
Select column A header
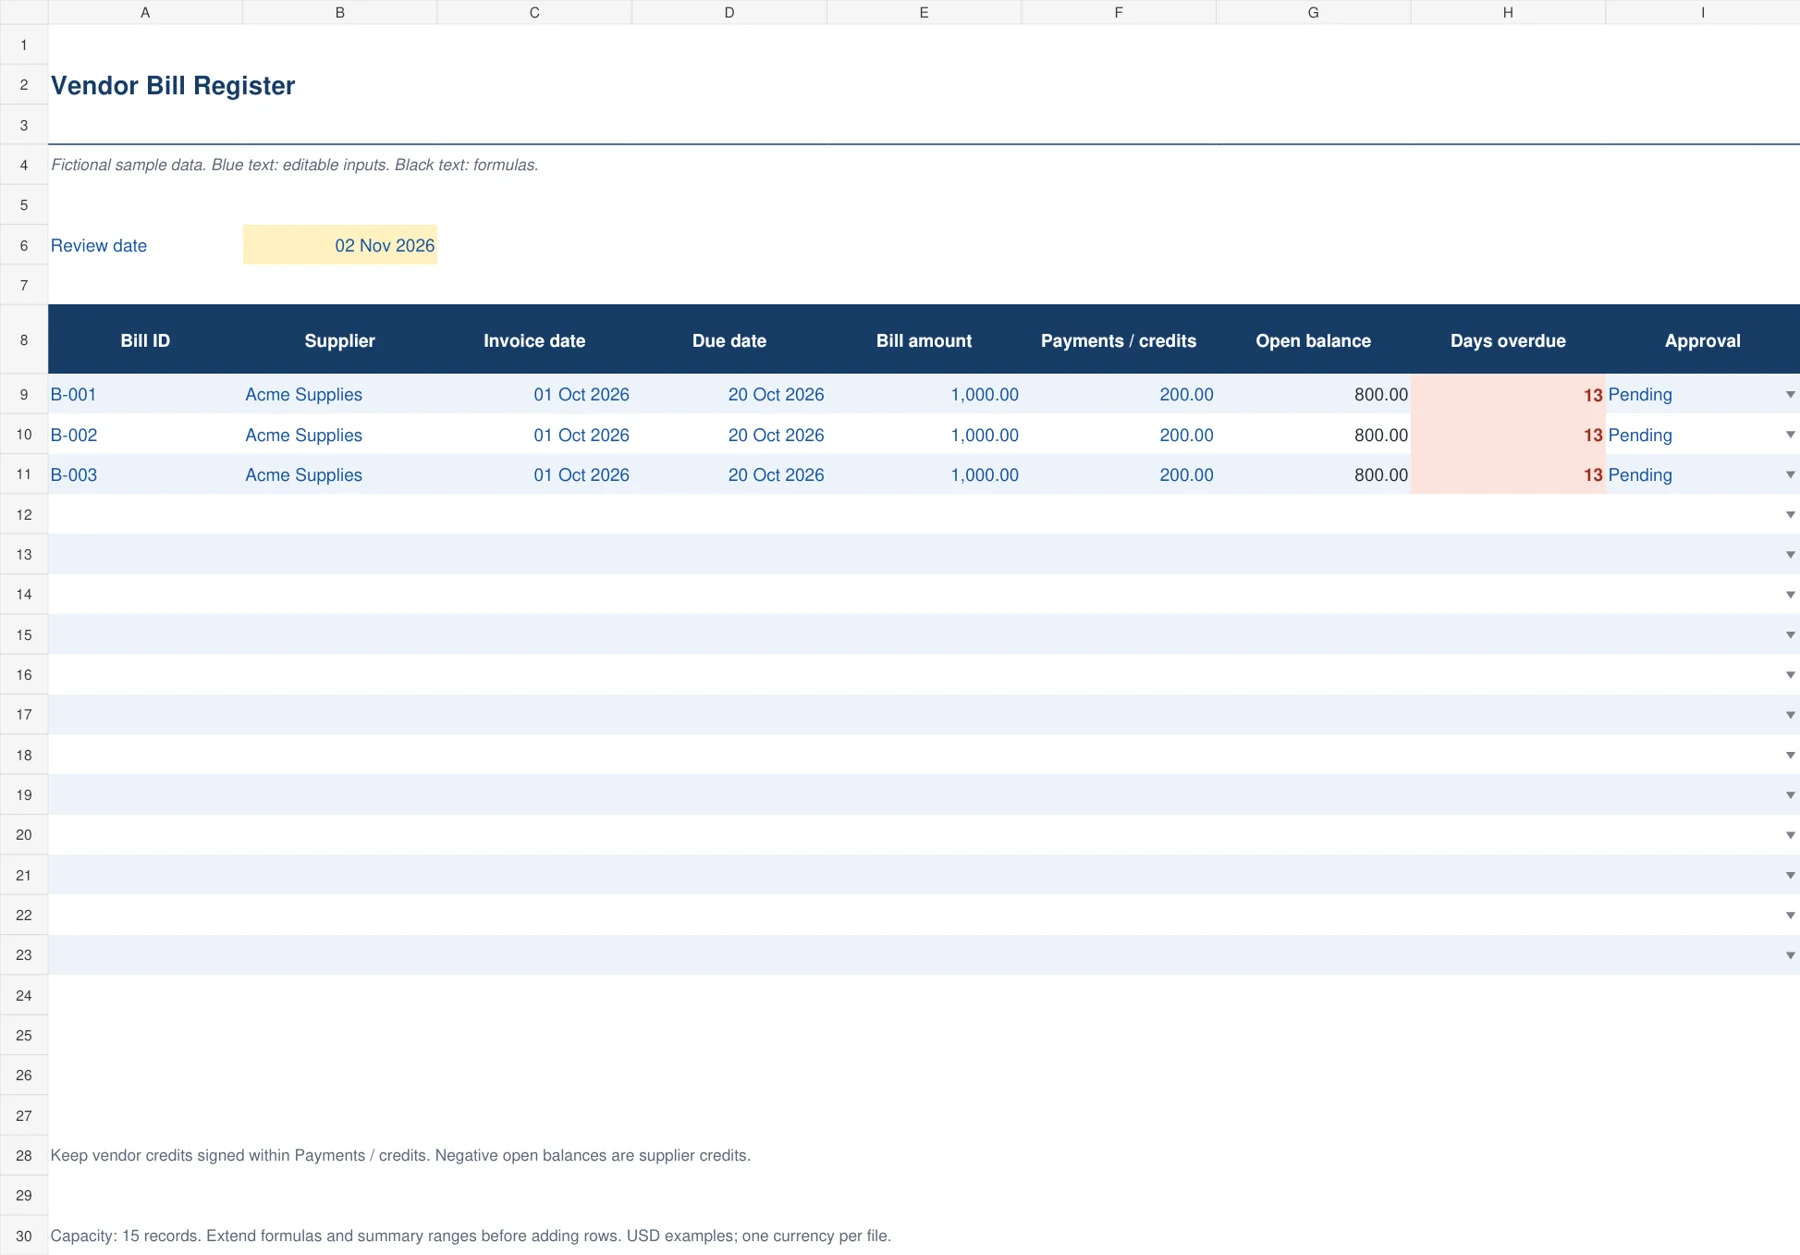pyautogui.click(x=145, y=12)
